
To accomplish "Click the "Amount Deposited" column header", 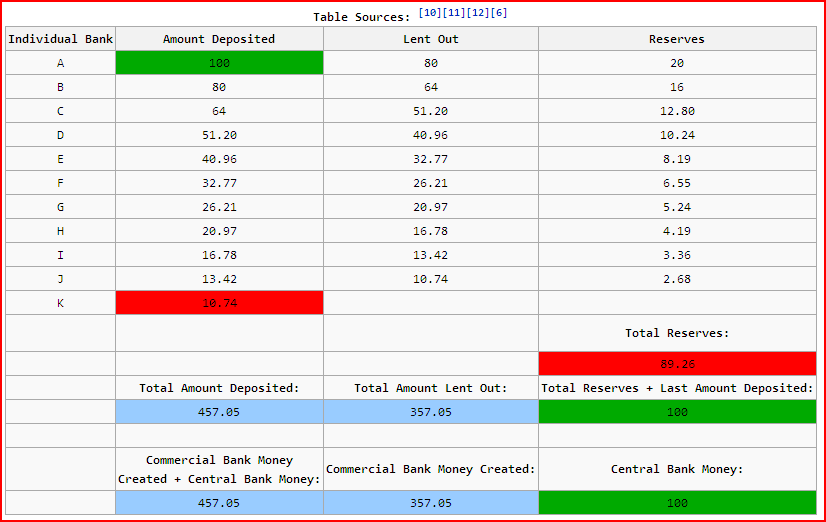I will click(219, 39).
